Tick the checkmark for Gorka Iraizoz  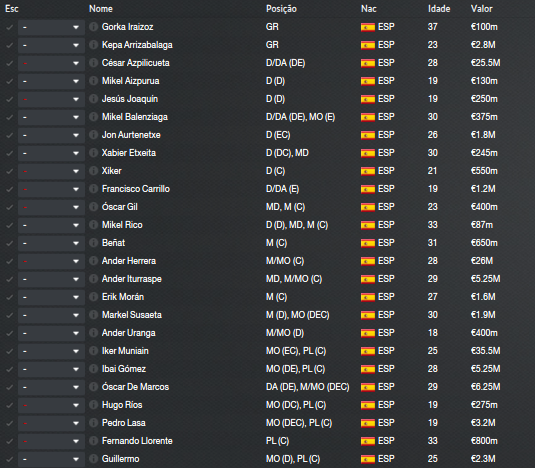tap(10, 27)
